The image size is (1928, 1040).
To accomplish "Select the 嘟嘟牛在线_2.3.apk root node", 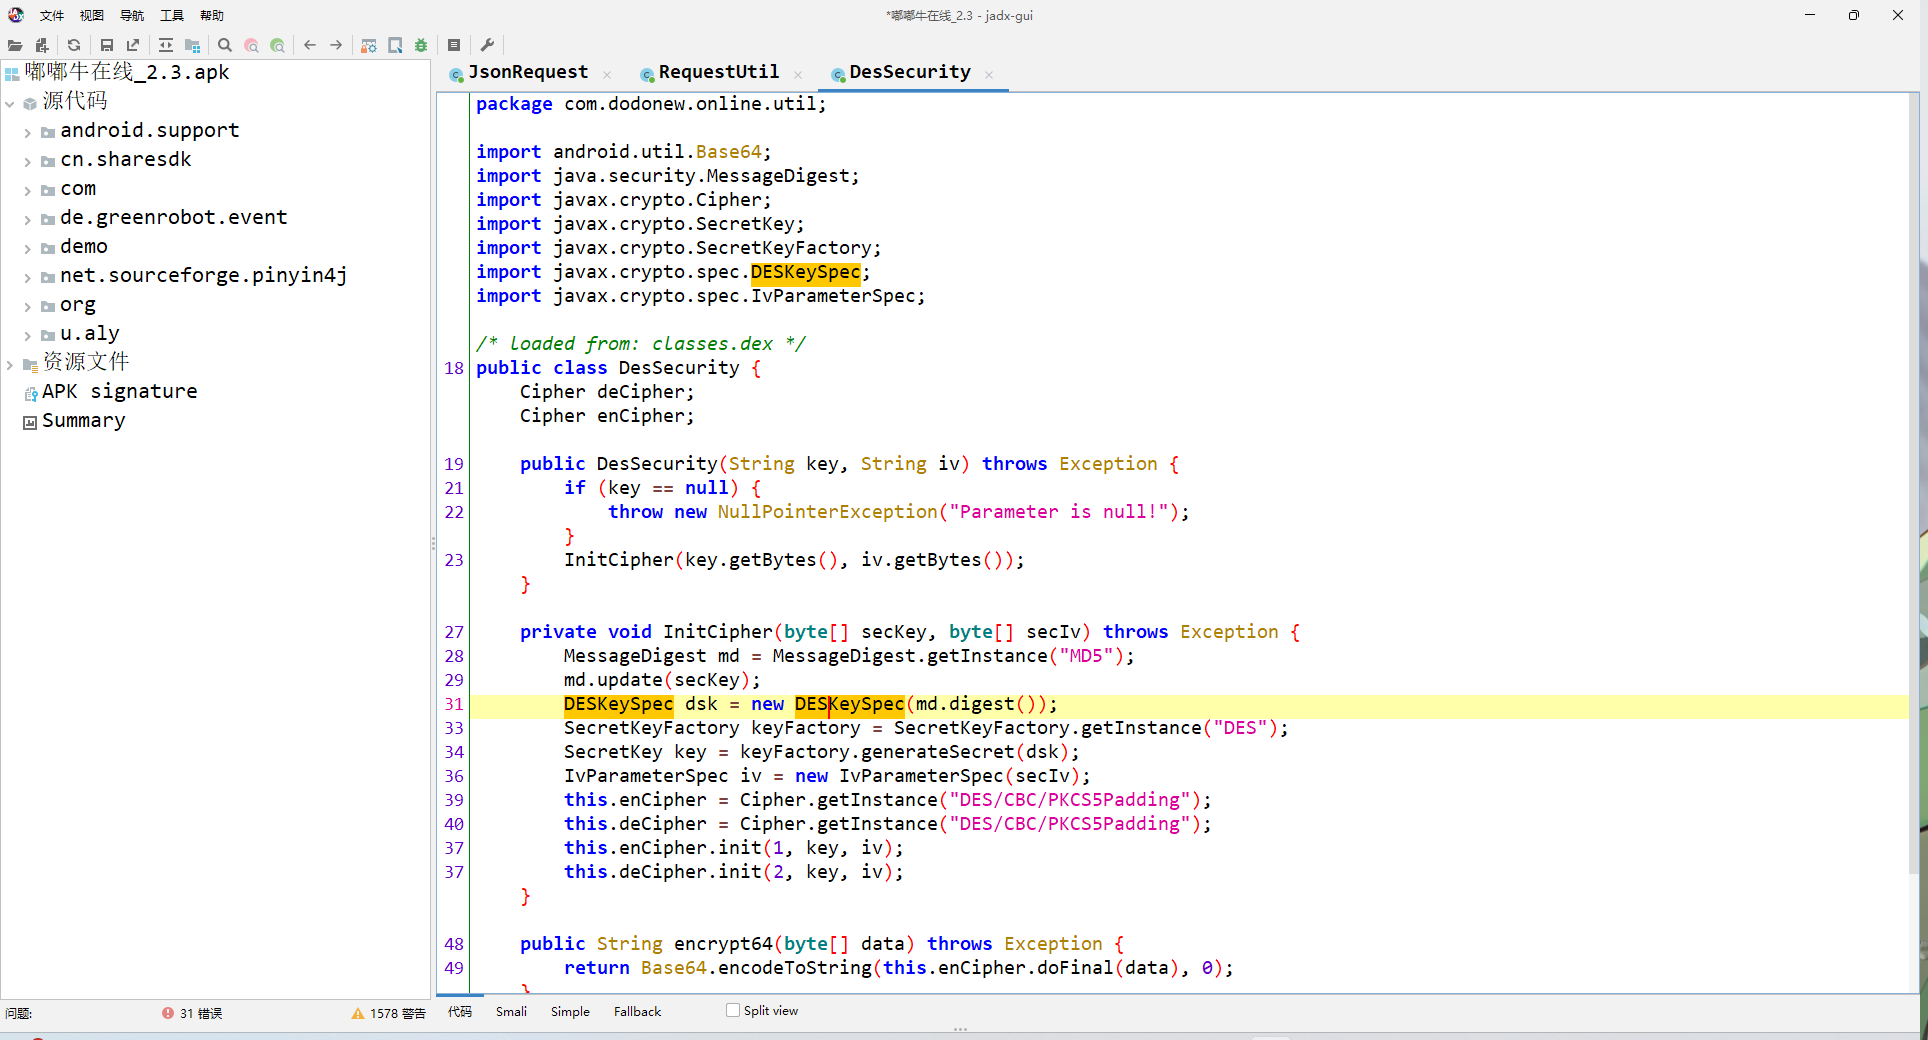I will point(127,72).
